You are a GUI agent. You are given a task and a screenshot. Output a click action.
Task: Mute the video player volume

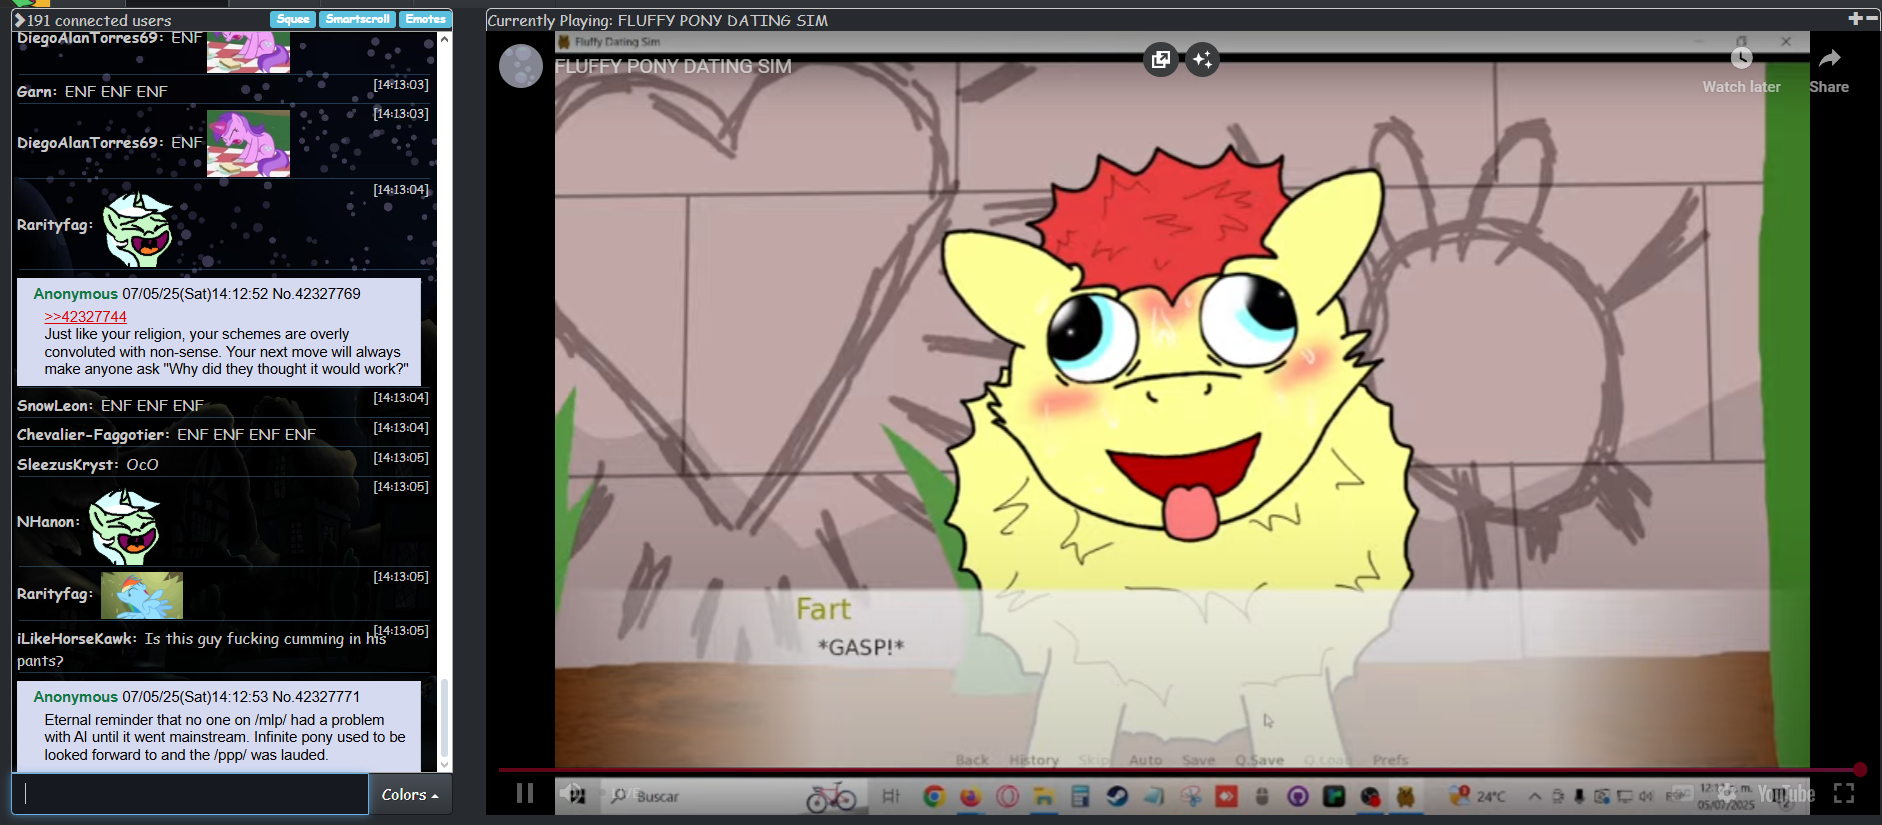tap(573, 793)
